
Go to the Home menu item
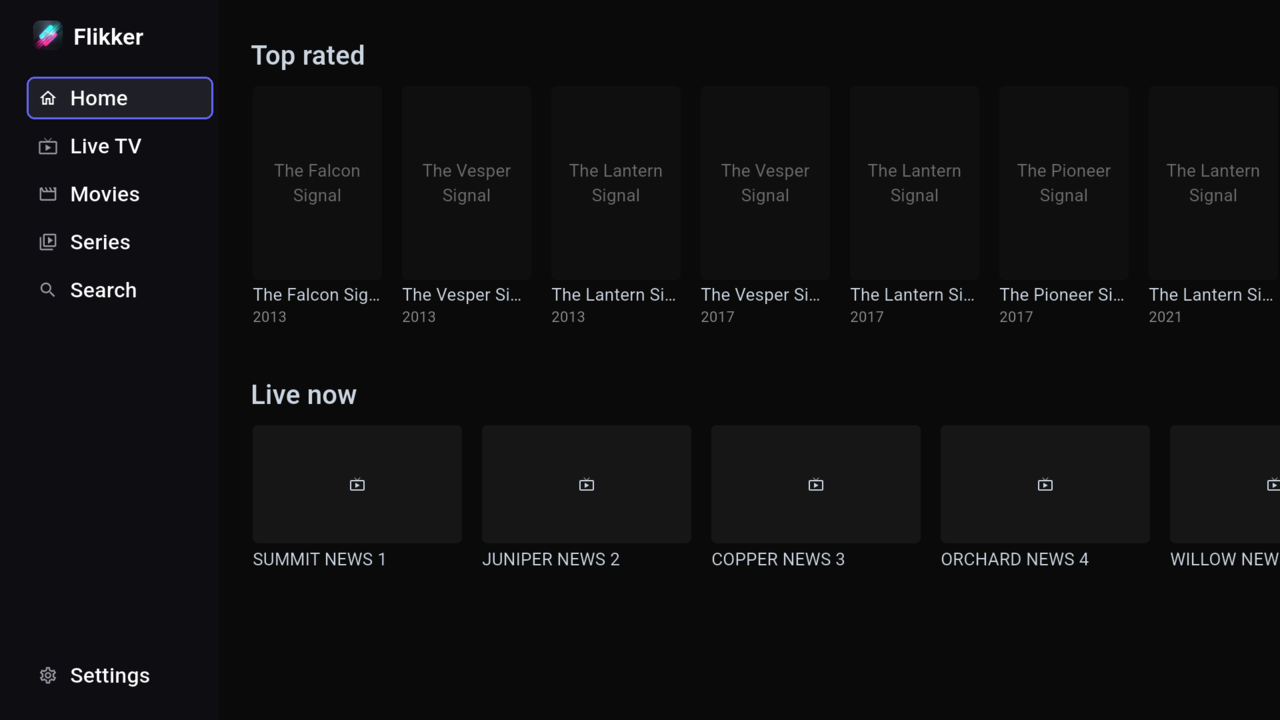click(120, 98)
